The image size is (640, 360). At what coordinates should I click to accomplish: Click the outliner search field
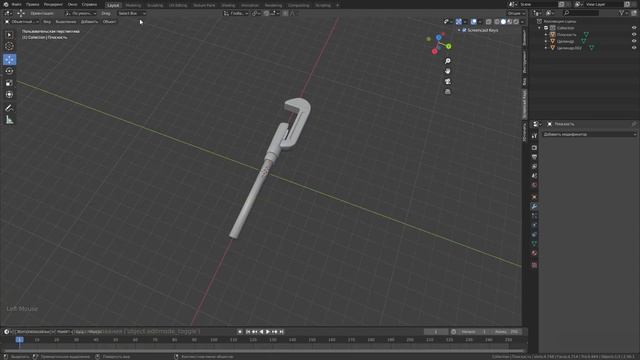click(581, 13)
